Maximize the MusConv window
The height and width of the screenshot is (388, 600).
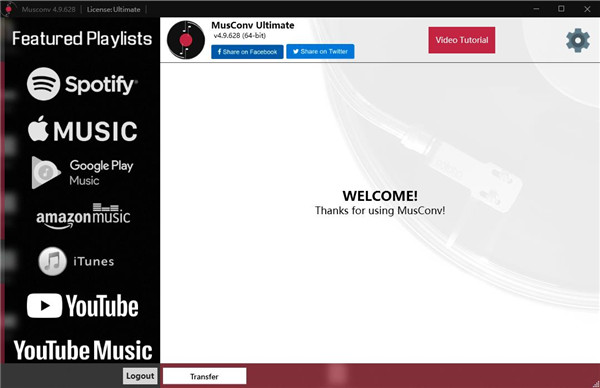tap(561, 9)
